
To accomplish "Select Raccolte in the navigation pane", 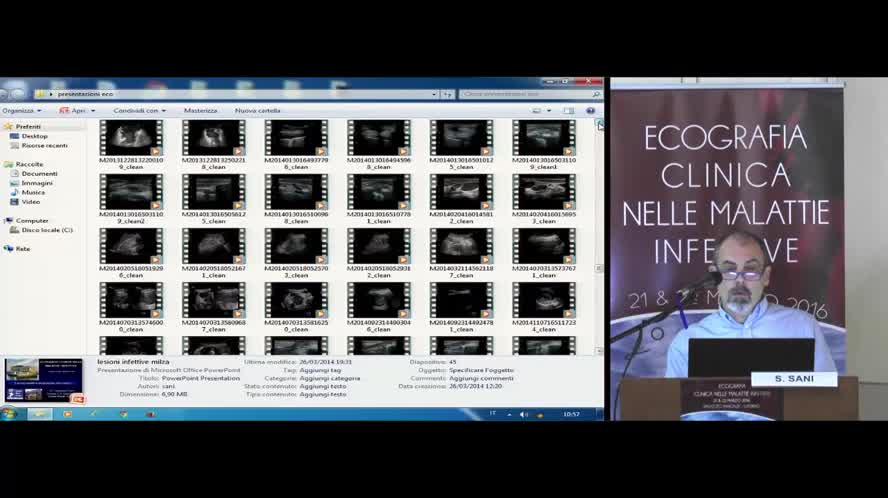I will click(x=29, y=164).
